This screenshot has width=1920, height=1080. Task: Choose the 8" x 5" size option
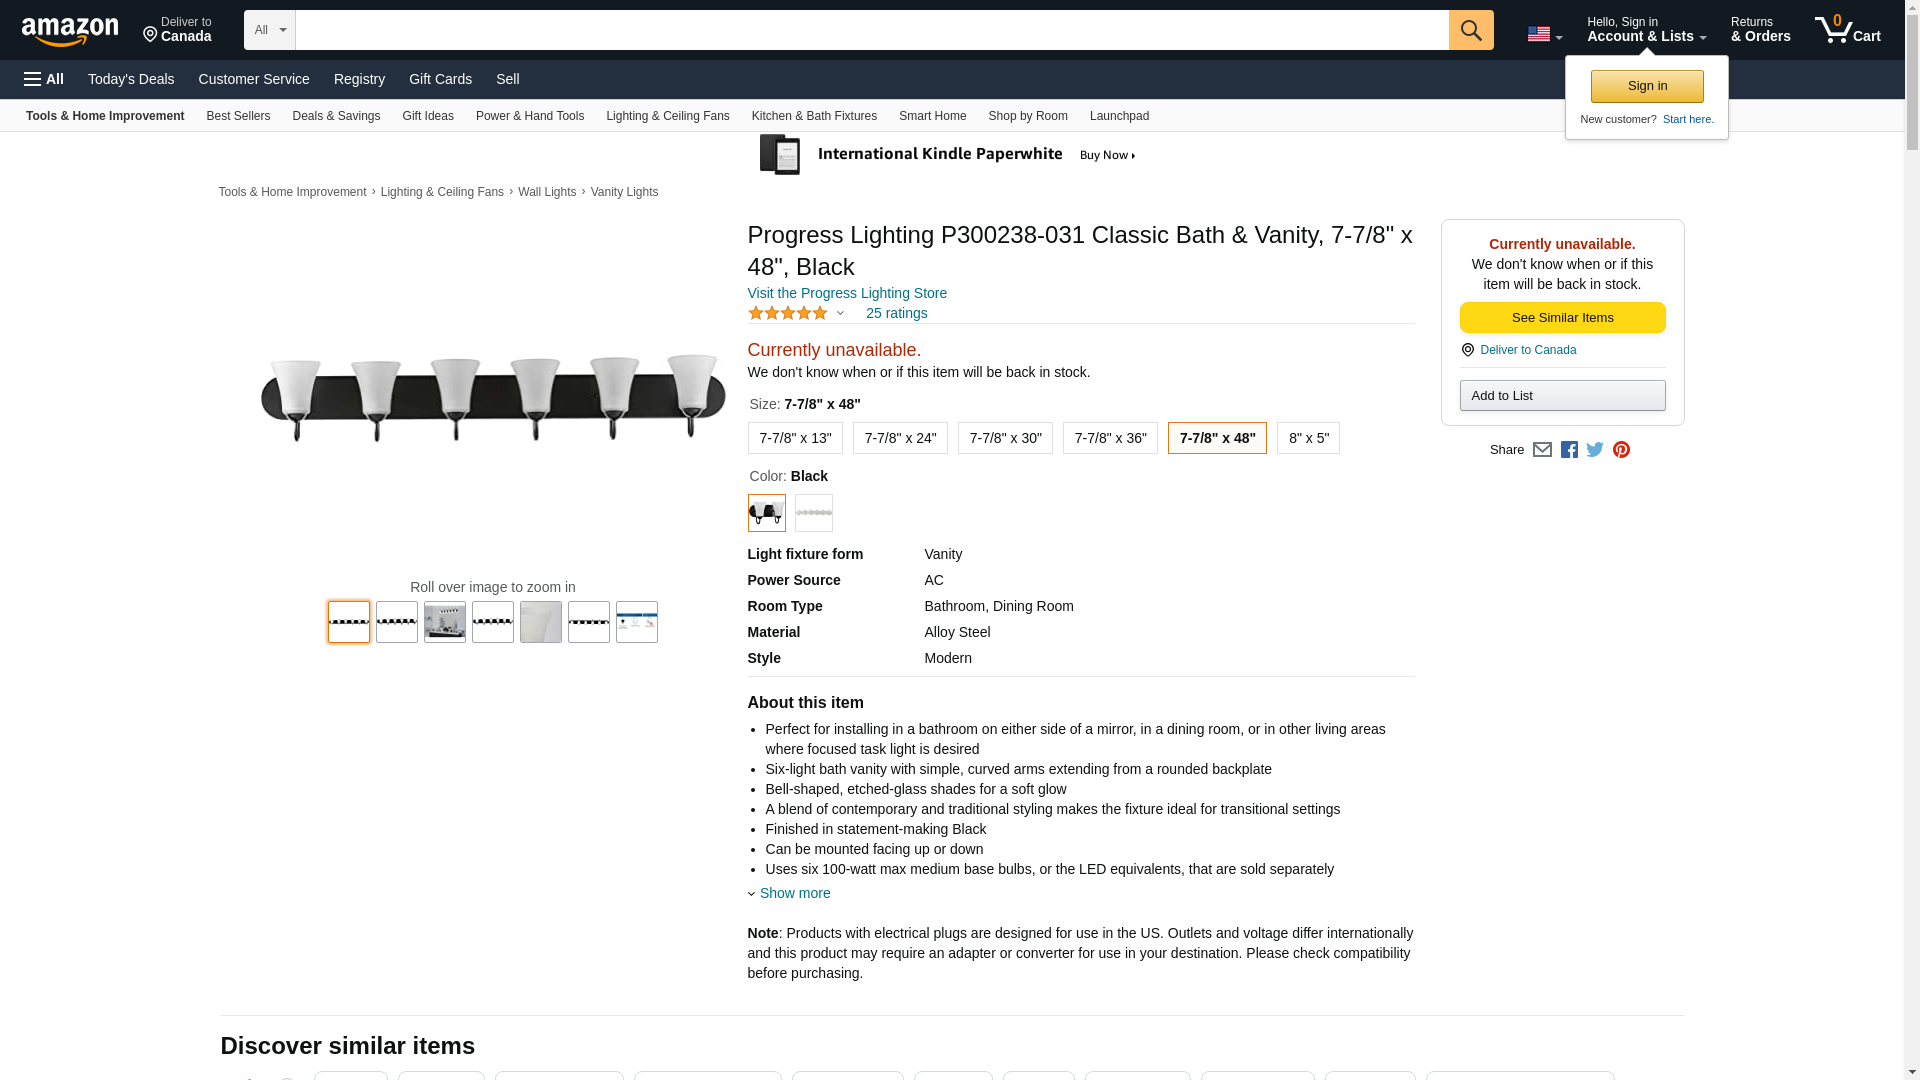coord(1308,438)
